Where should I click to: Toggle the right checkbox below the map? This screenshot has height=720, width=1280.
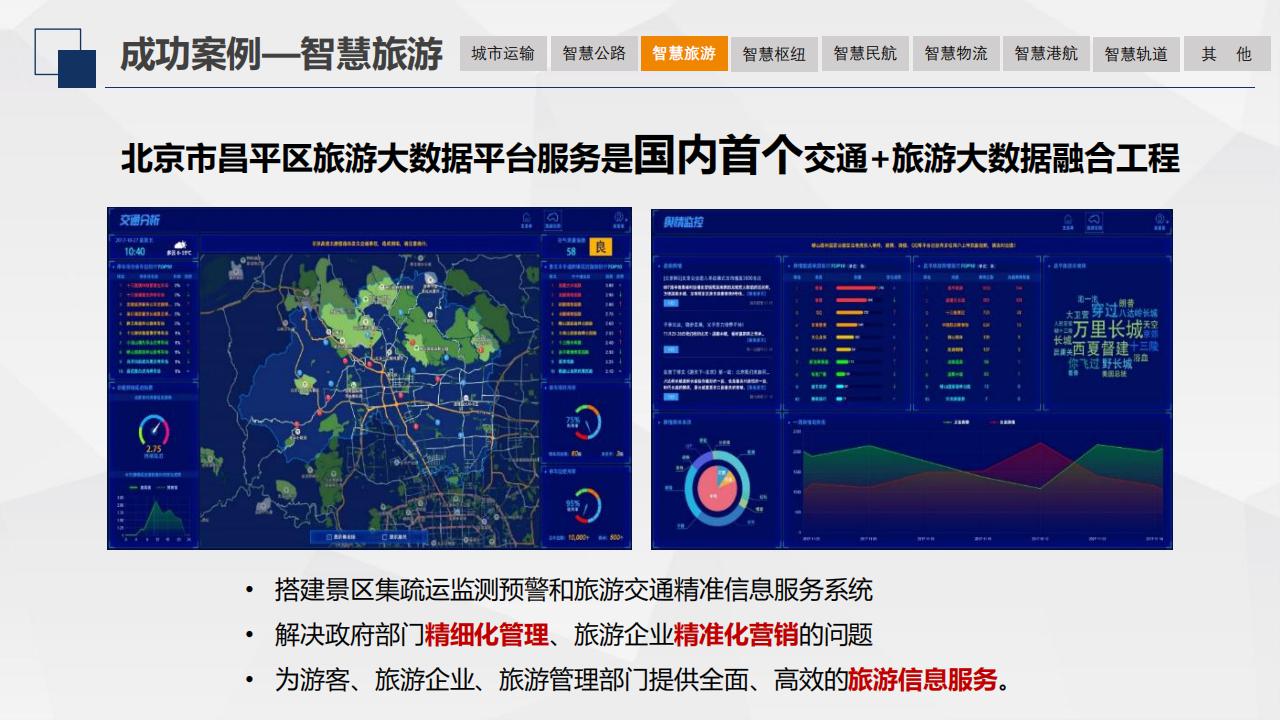(385, 537)
